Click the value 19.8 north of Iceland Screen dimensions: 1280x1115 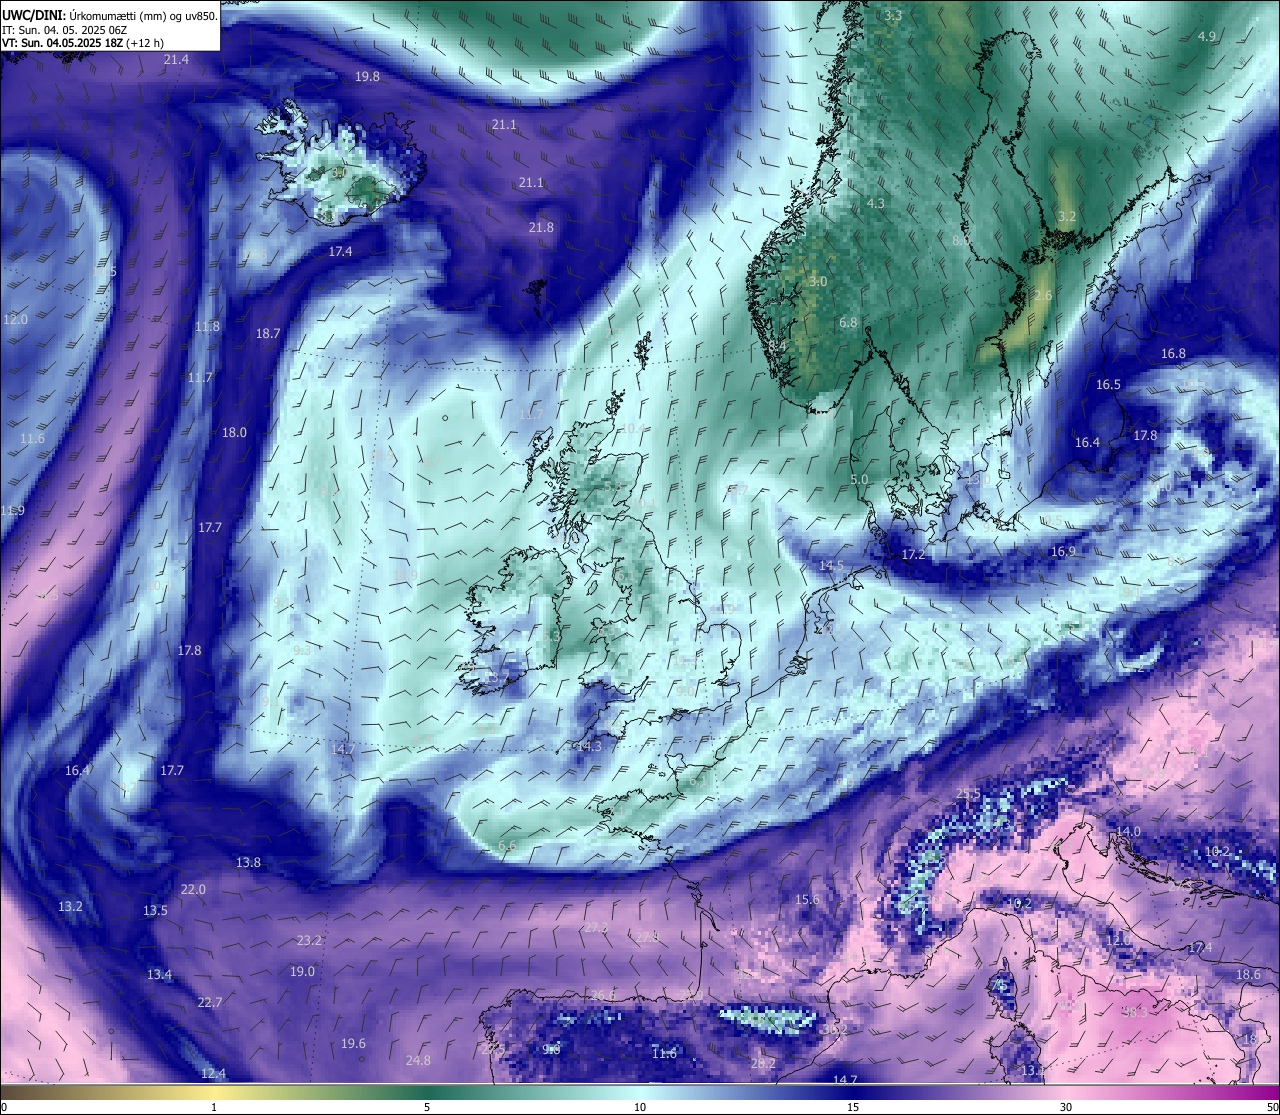click(x=367, y=77)
